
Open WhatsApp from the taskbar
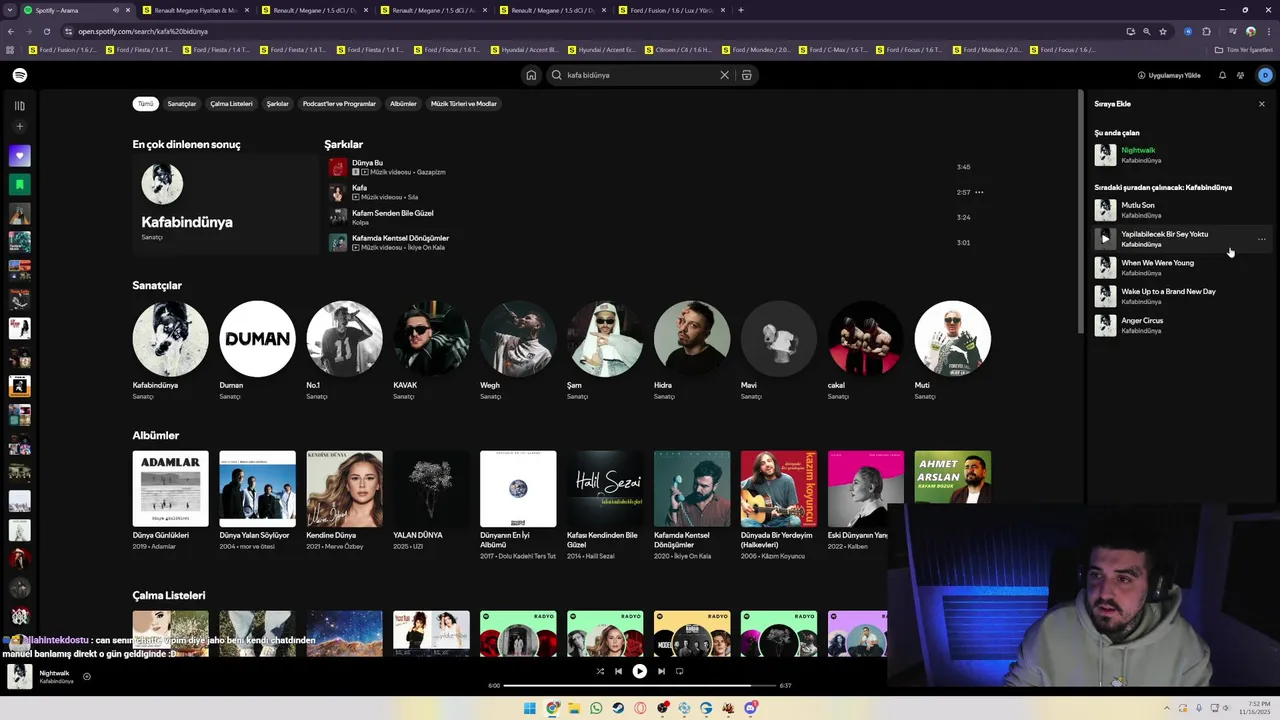coord(596,708)
